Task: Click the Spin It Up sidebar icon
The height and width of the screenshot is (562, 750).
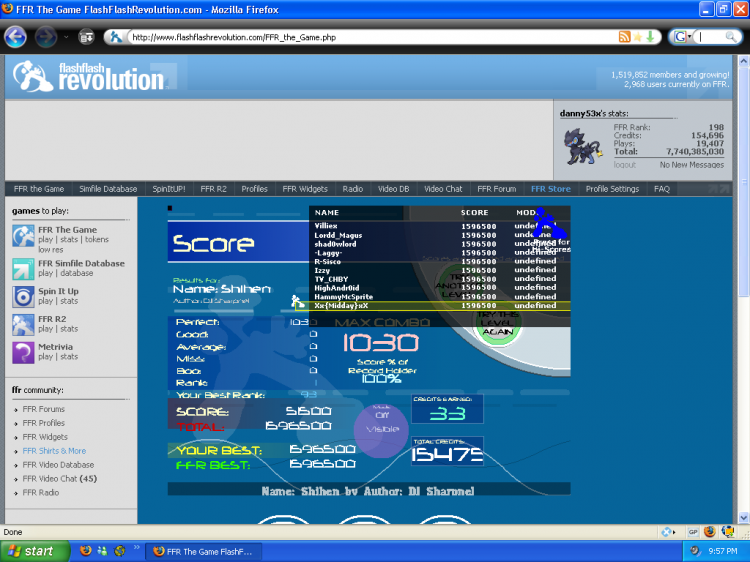Action: tap(23, 297)
